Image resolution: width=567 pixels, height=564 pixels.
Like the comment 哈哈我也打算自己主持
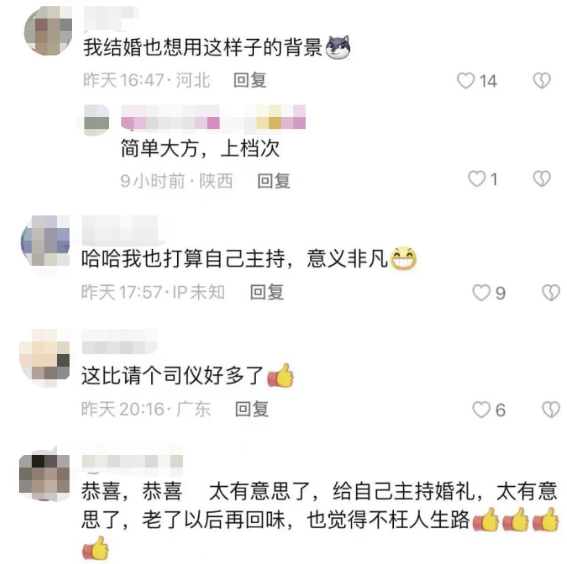coord(481,293)
